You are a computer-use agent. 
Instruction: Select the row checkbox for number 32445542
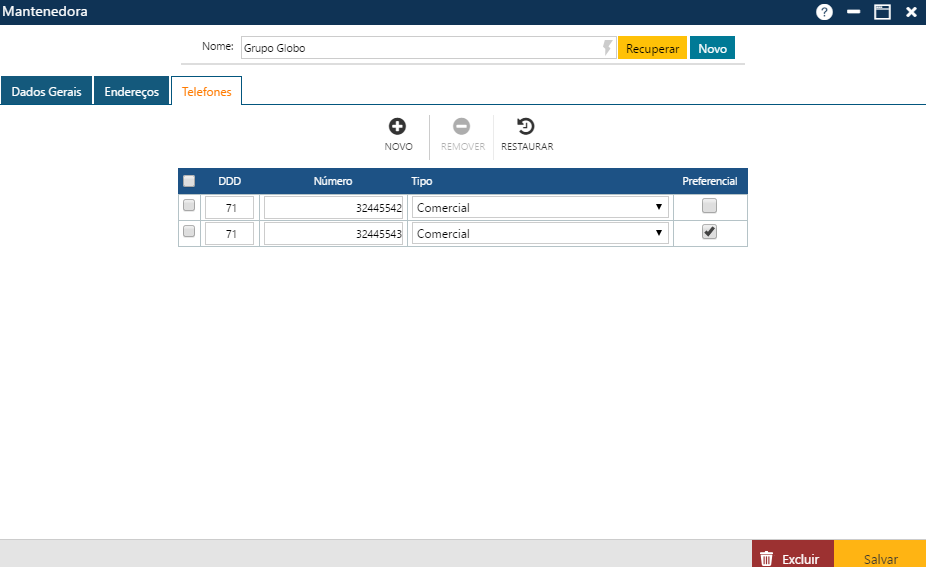[x=189, y=206]
